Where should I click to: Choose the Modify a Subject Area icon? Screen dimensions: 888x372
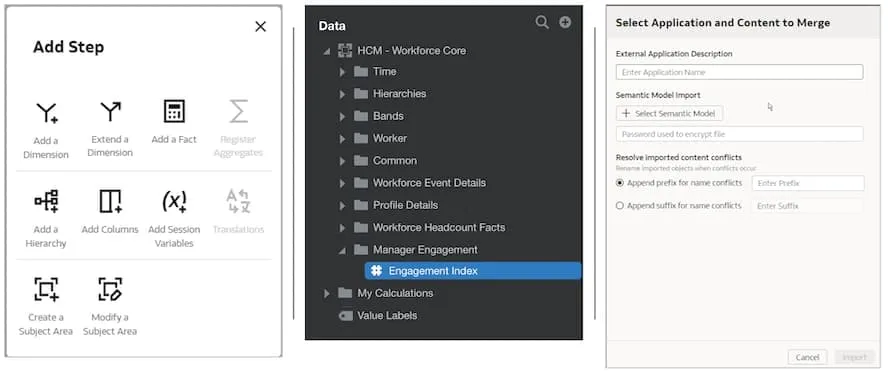(110, 289)
